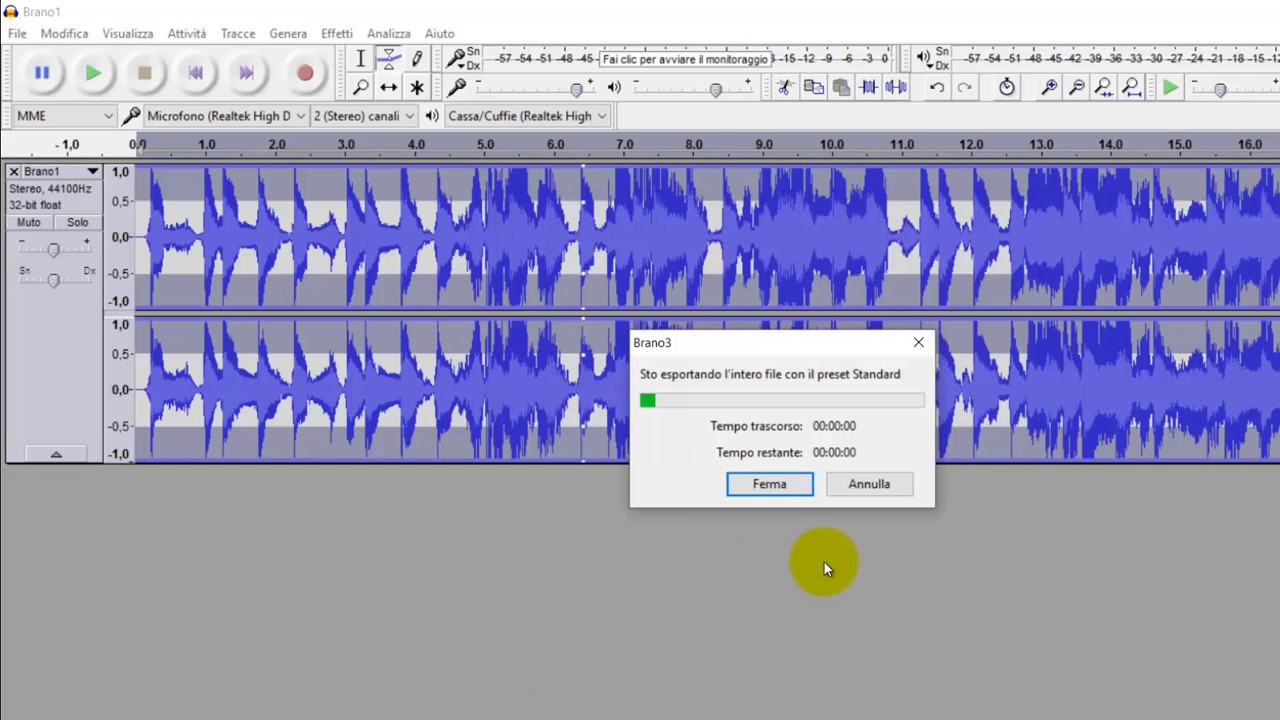Undo the last action

pyautogui.click(x=937, y=87)
